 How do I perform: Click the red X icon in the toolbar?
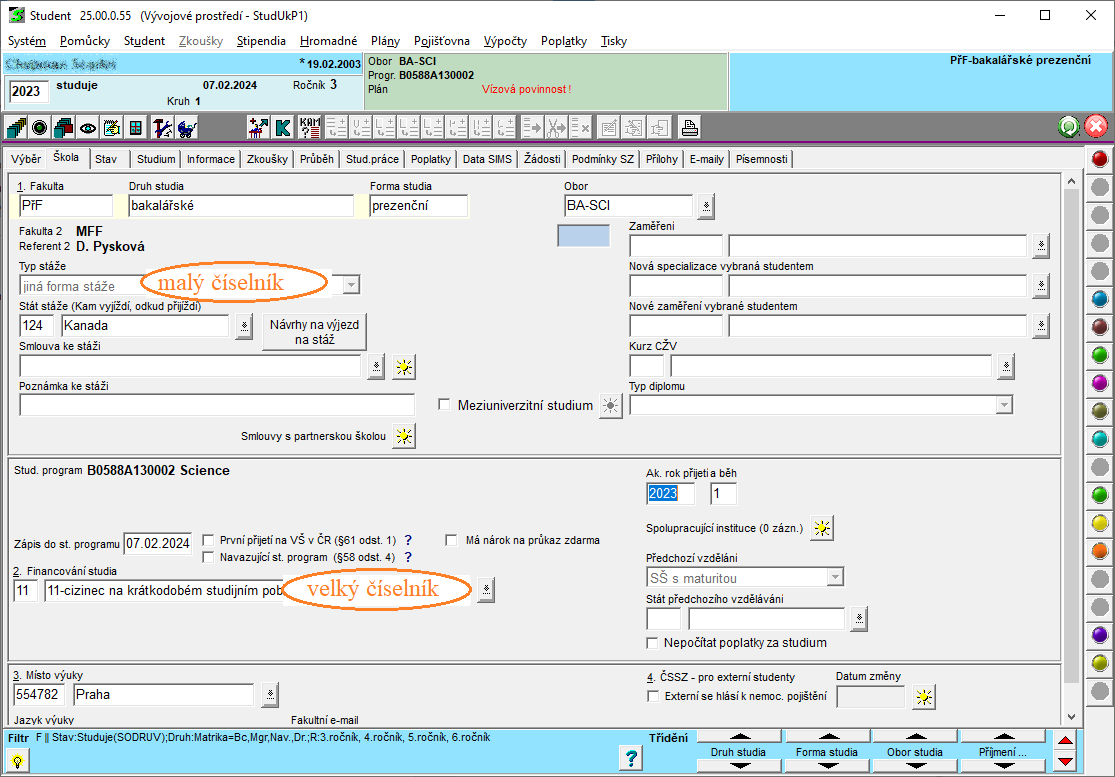pos(1097,127)
